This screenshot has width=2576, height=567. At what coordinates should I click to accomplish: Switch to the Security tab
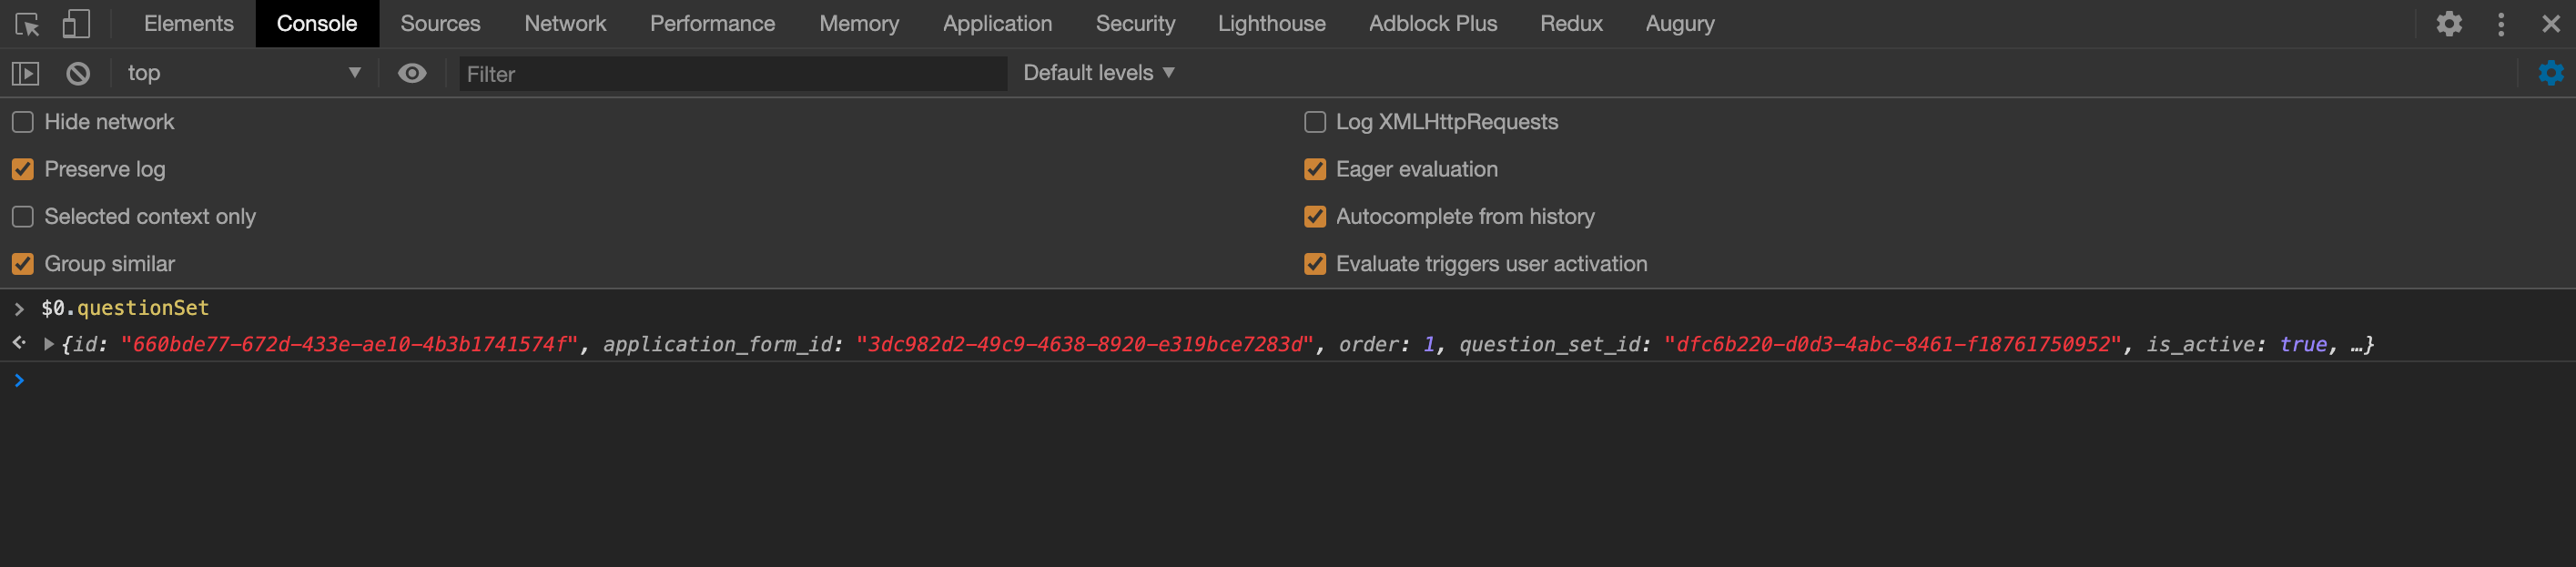click(1135, 23)
